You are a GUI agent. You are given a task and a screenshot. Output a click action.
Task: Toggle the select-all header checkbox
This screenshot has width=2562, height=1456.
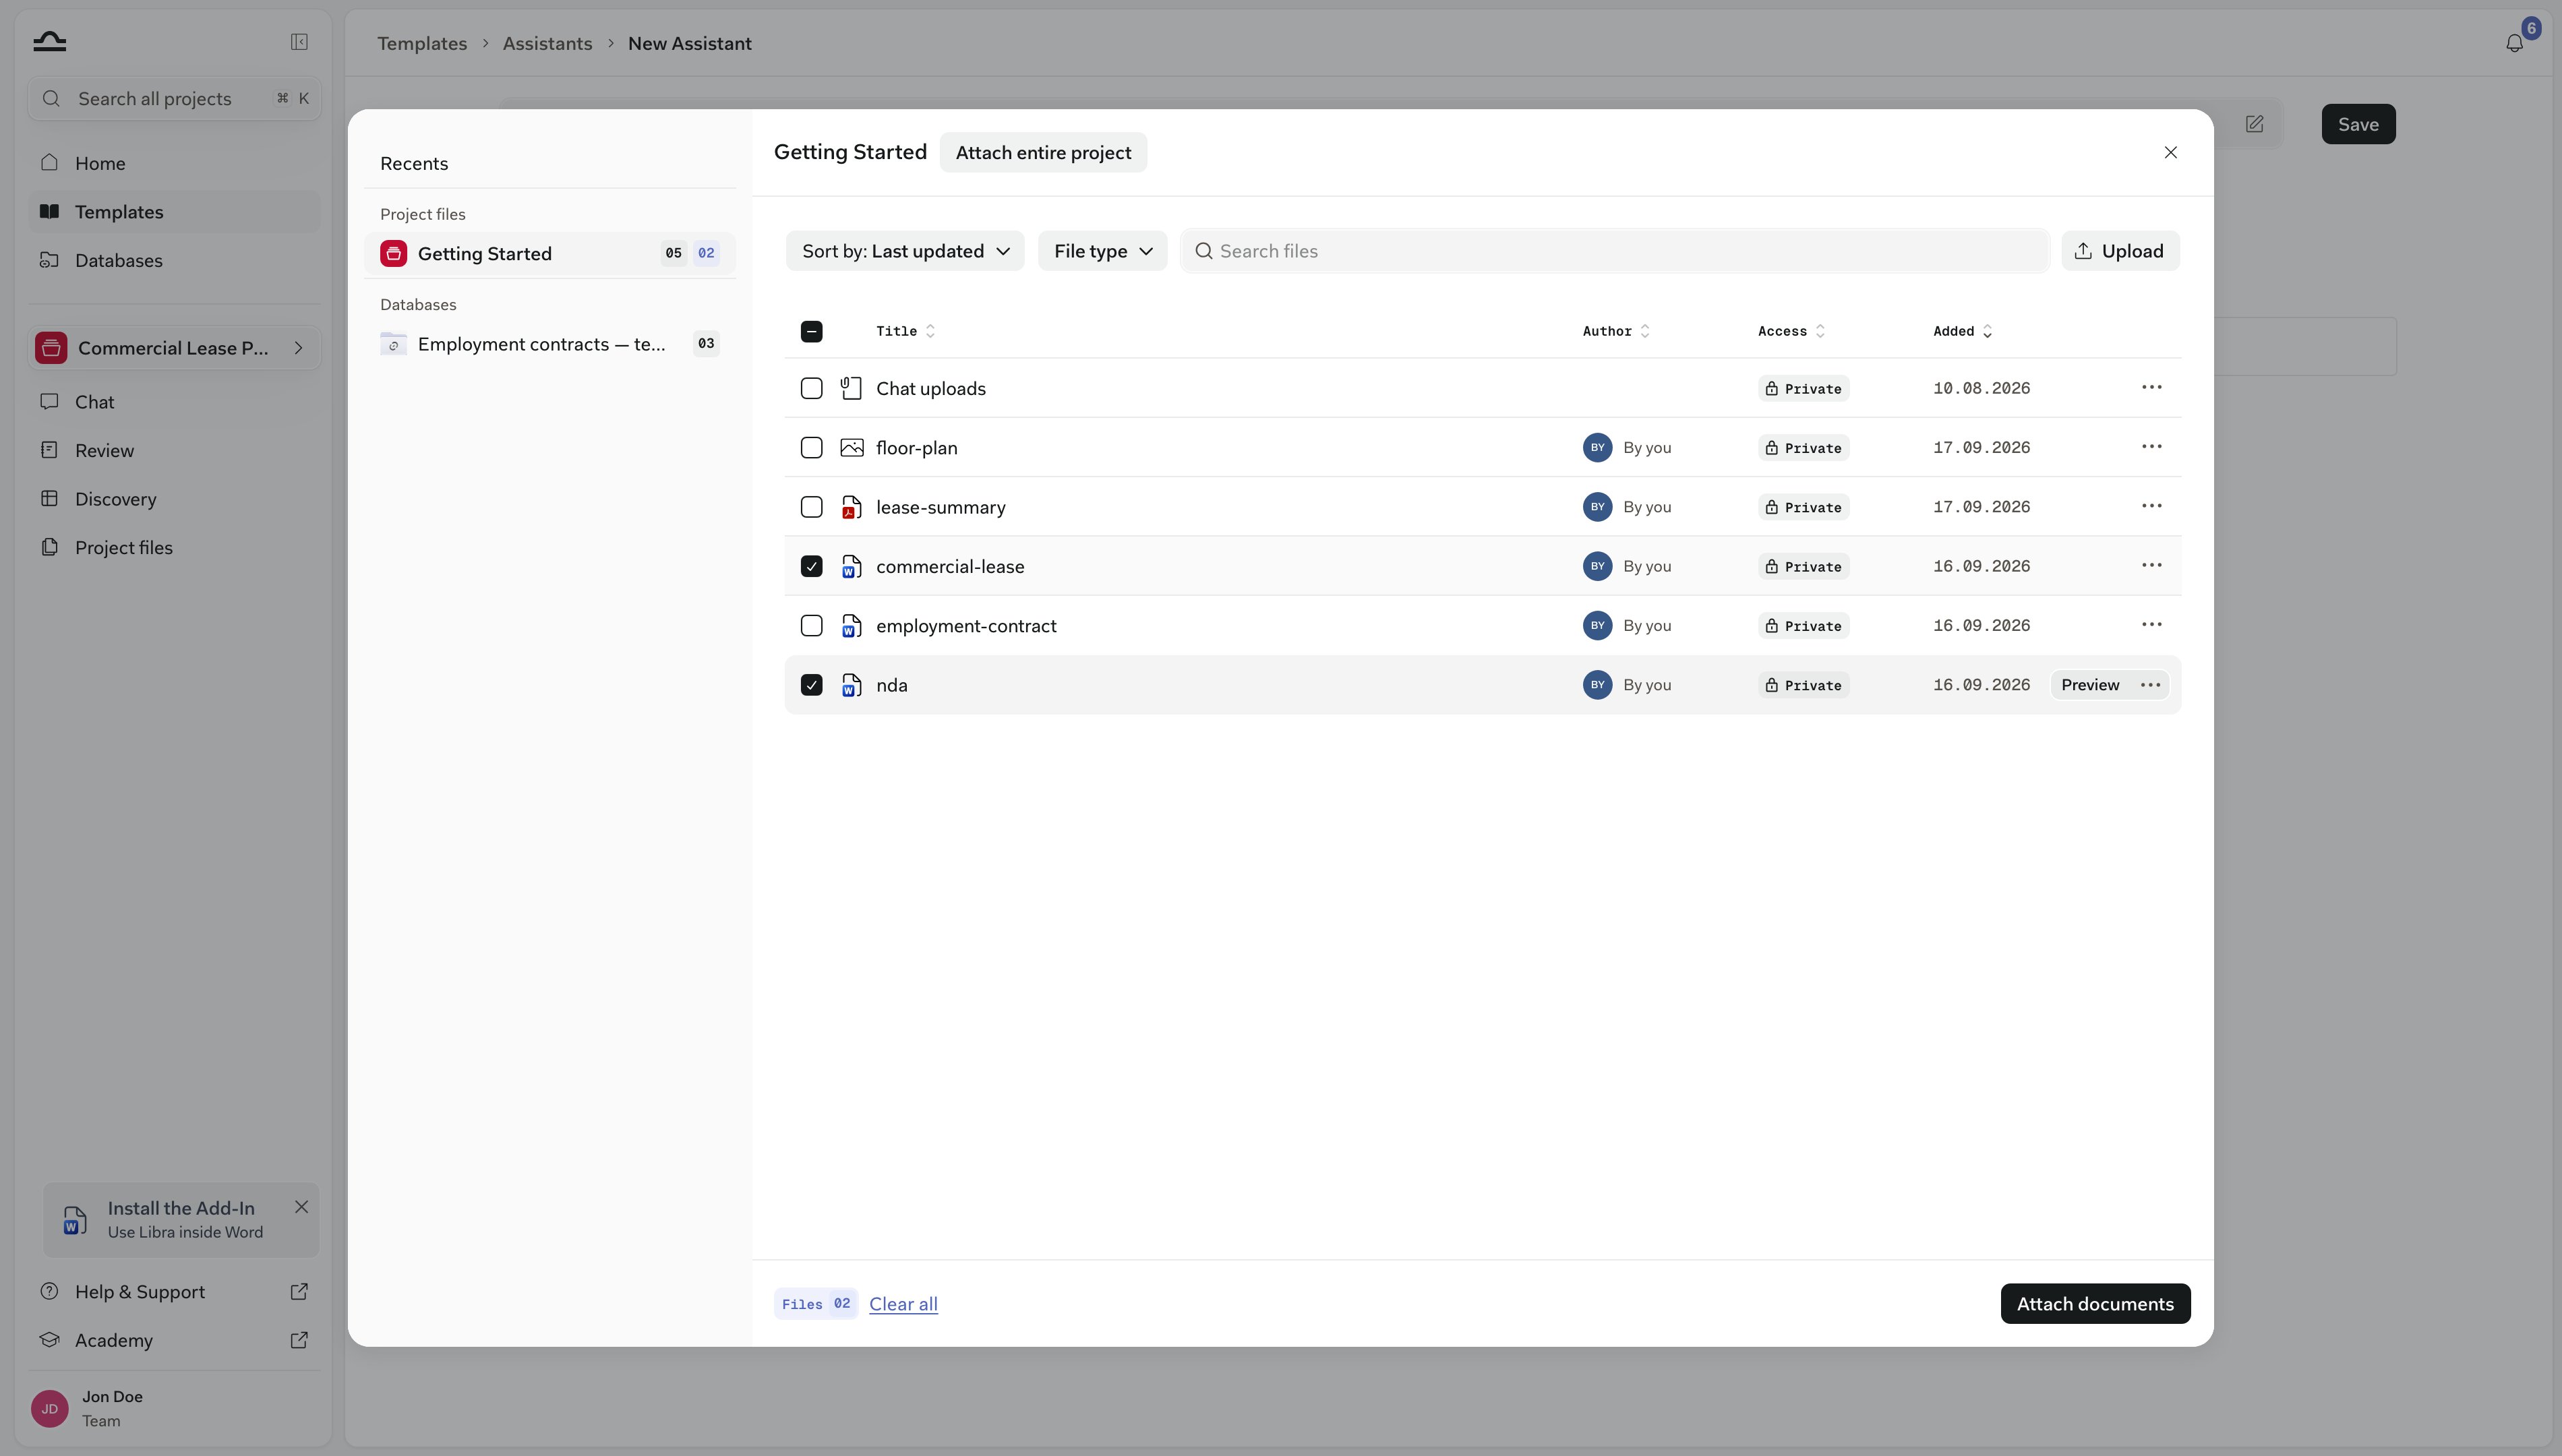click(811, 332)
